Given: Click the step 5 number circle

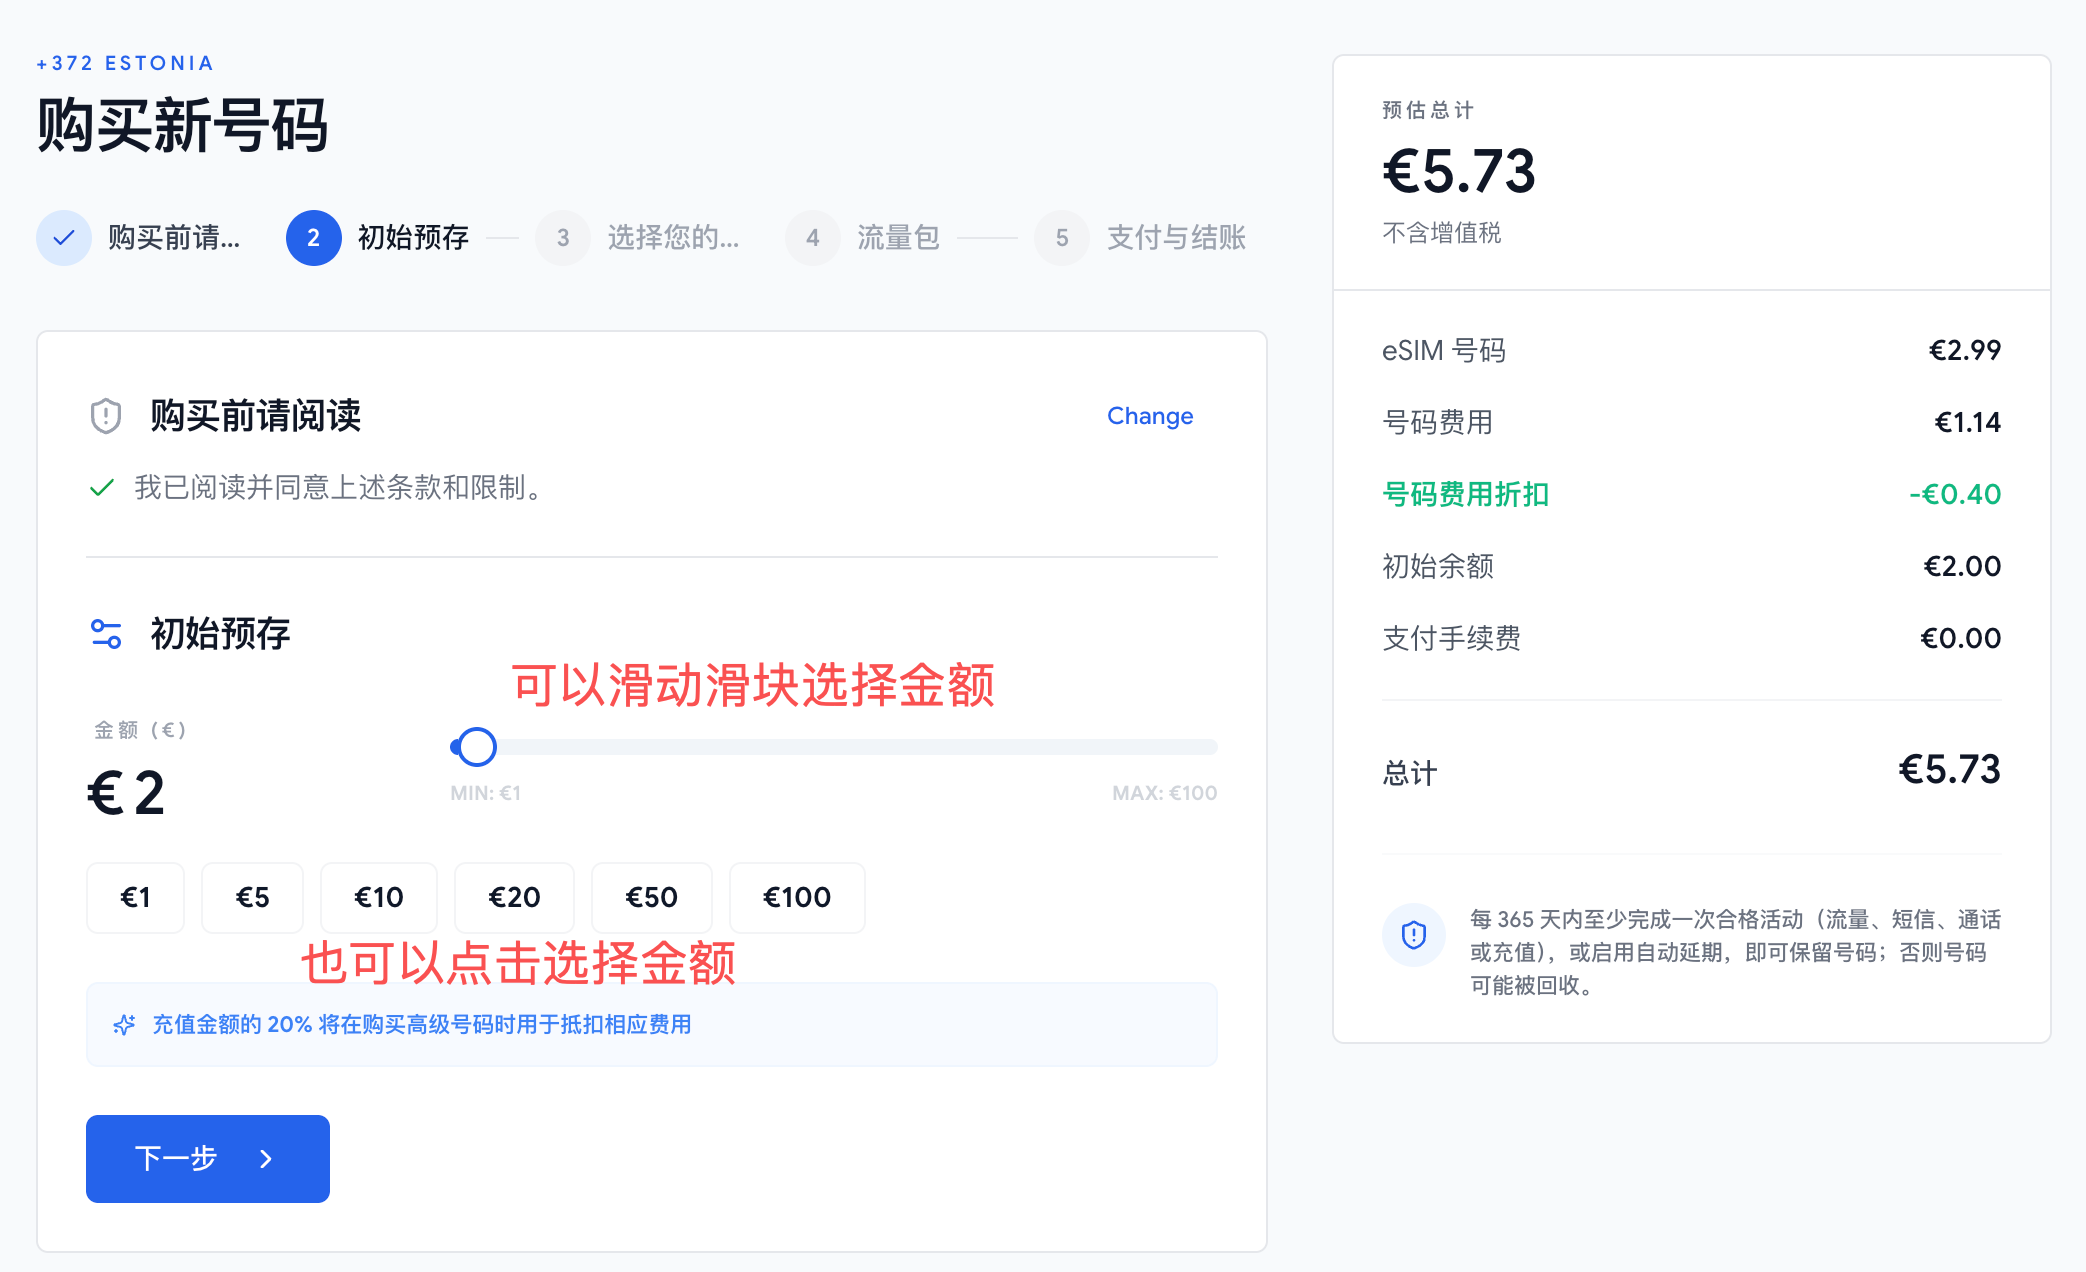Looking at the screenshot, I should tap(1062, 238).
